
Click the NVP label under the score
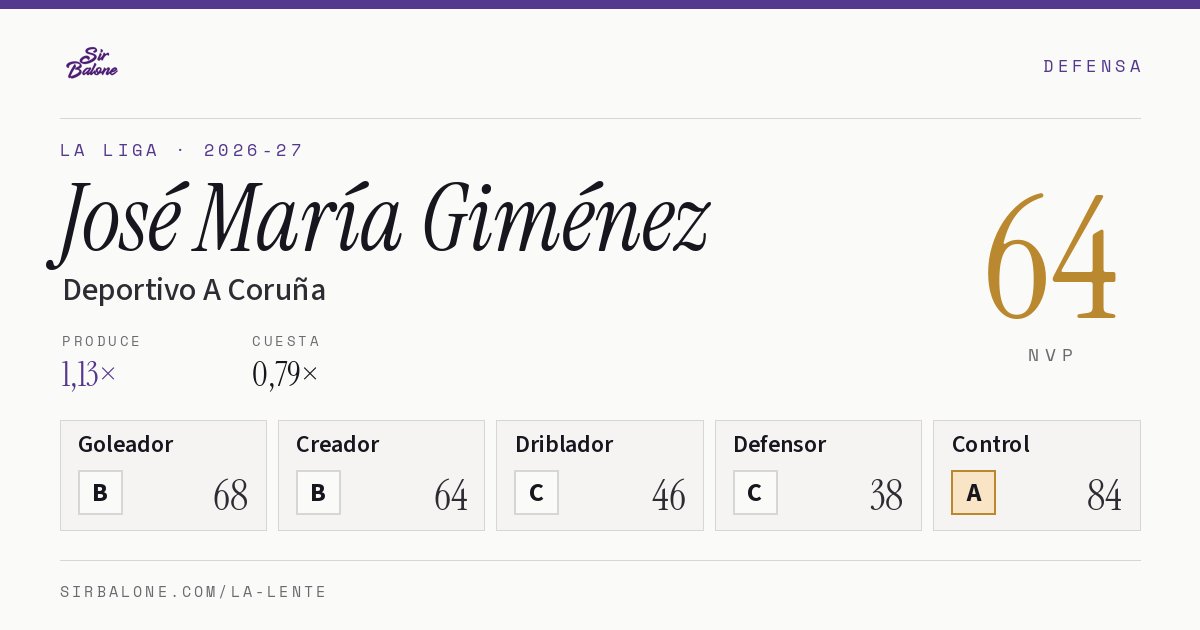[1051, 355]
